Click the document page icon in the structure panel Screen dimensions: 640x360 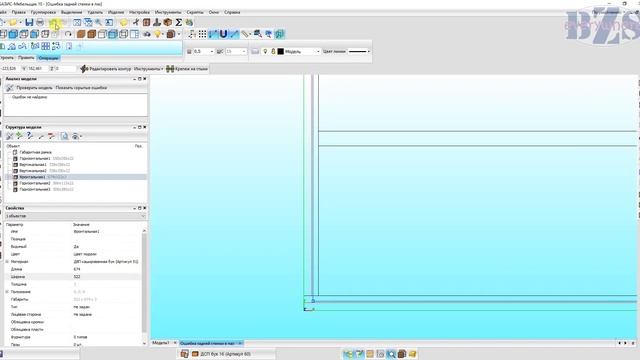[x=64, y=136]
